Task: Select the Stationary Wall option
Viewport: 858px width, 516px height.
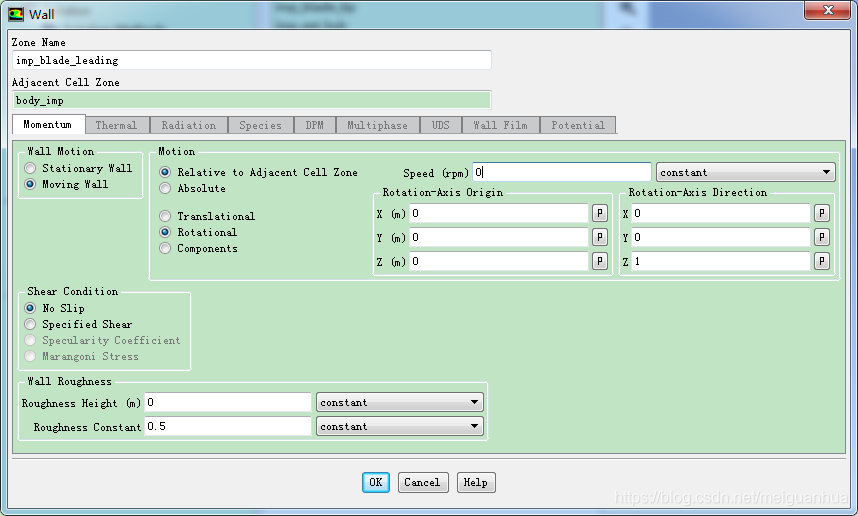Action: click(x=31, y=168)
